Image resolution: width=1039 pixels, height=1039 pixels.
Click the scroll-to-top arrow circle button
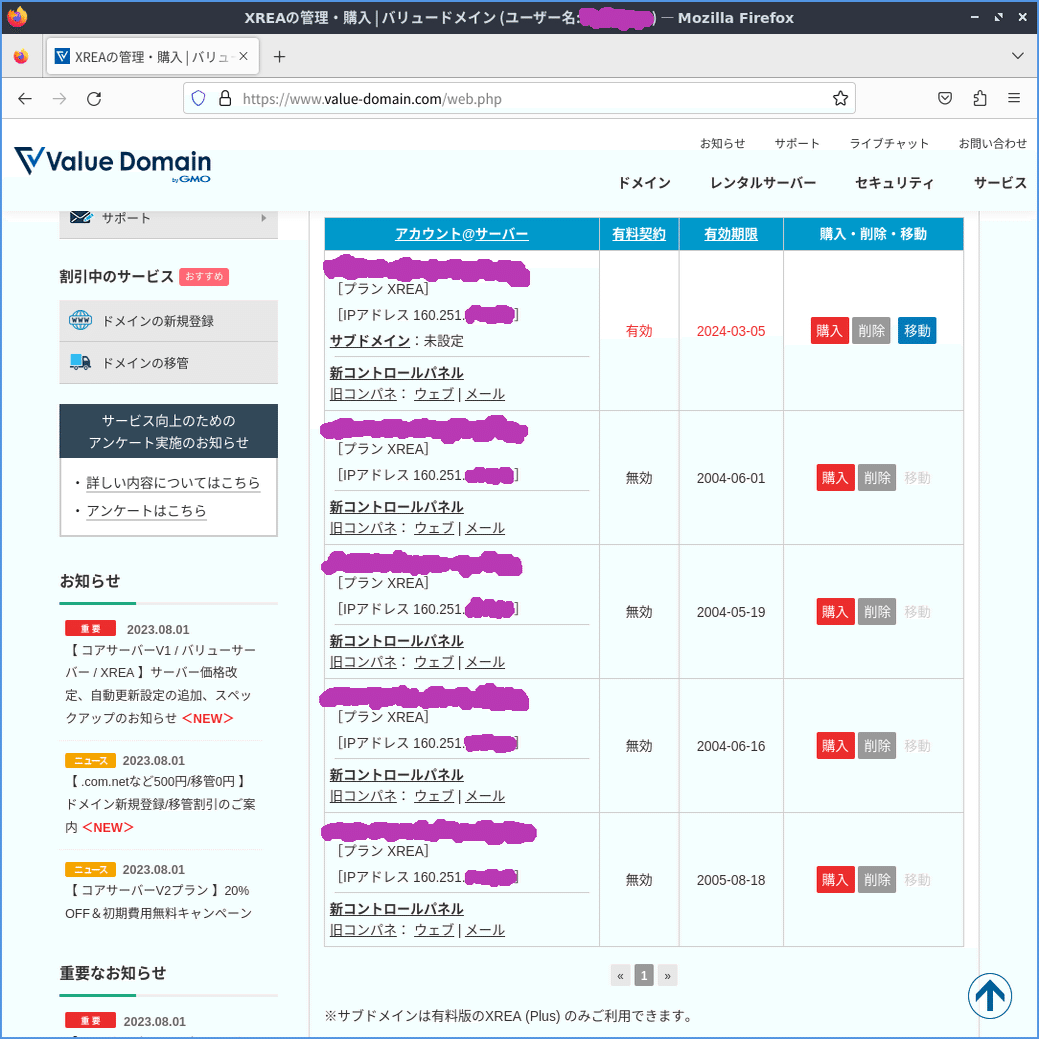coord(989,995)
